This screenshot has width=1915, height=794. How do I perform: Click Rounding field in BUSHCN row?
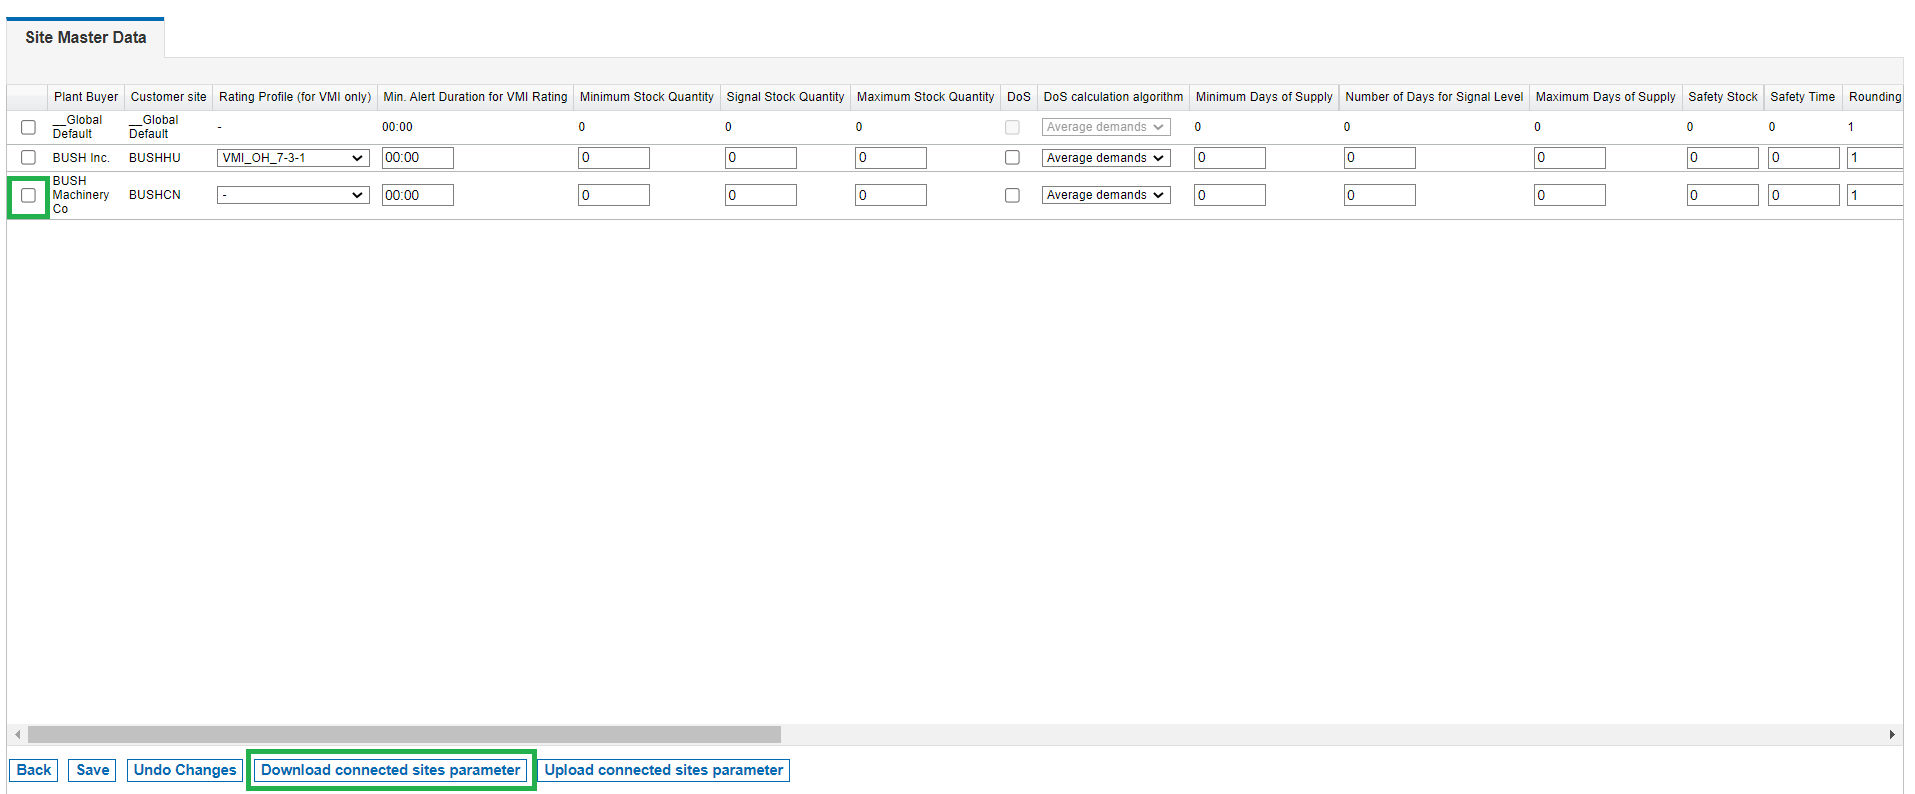coord(1875,195)
